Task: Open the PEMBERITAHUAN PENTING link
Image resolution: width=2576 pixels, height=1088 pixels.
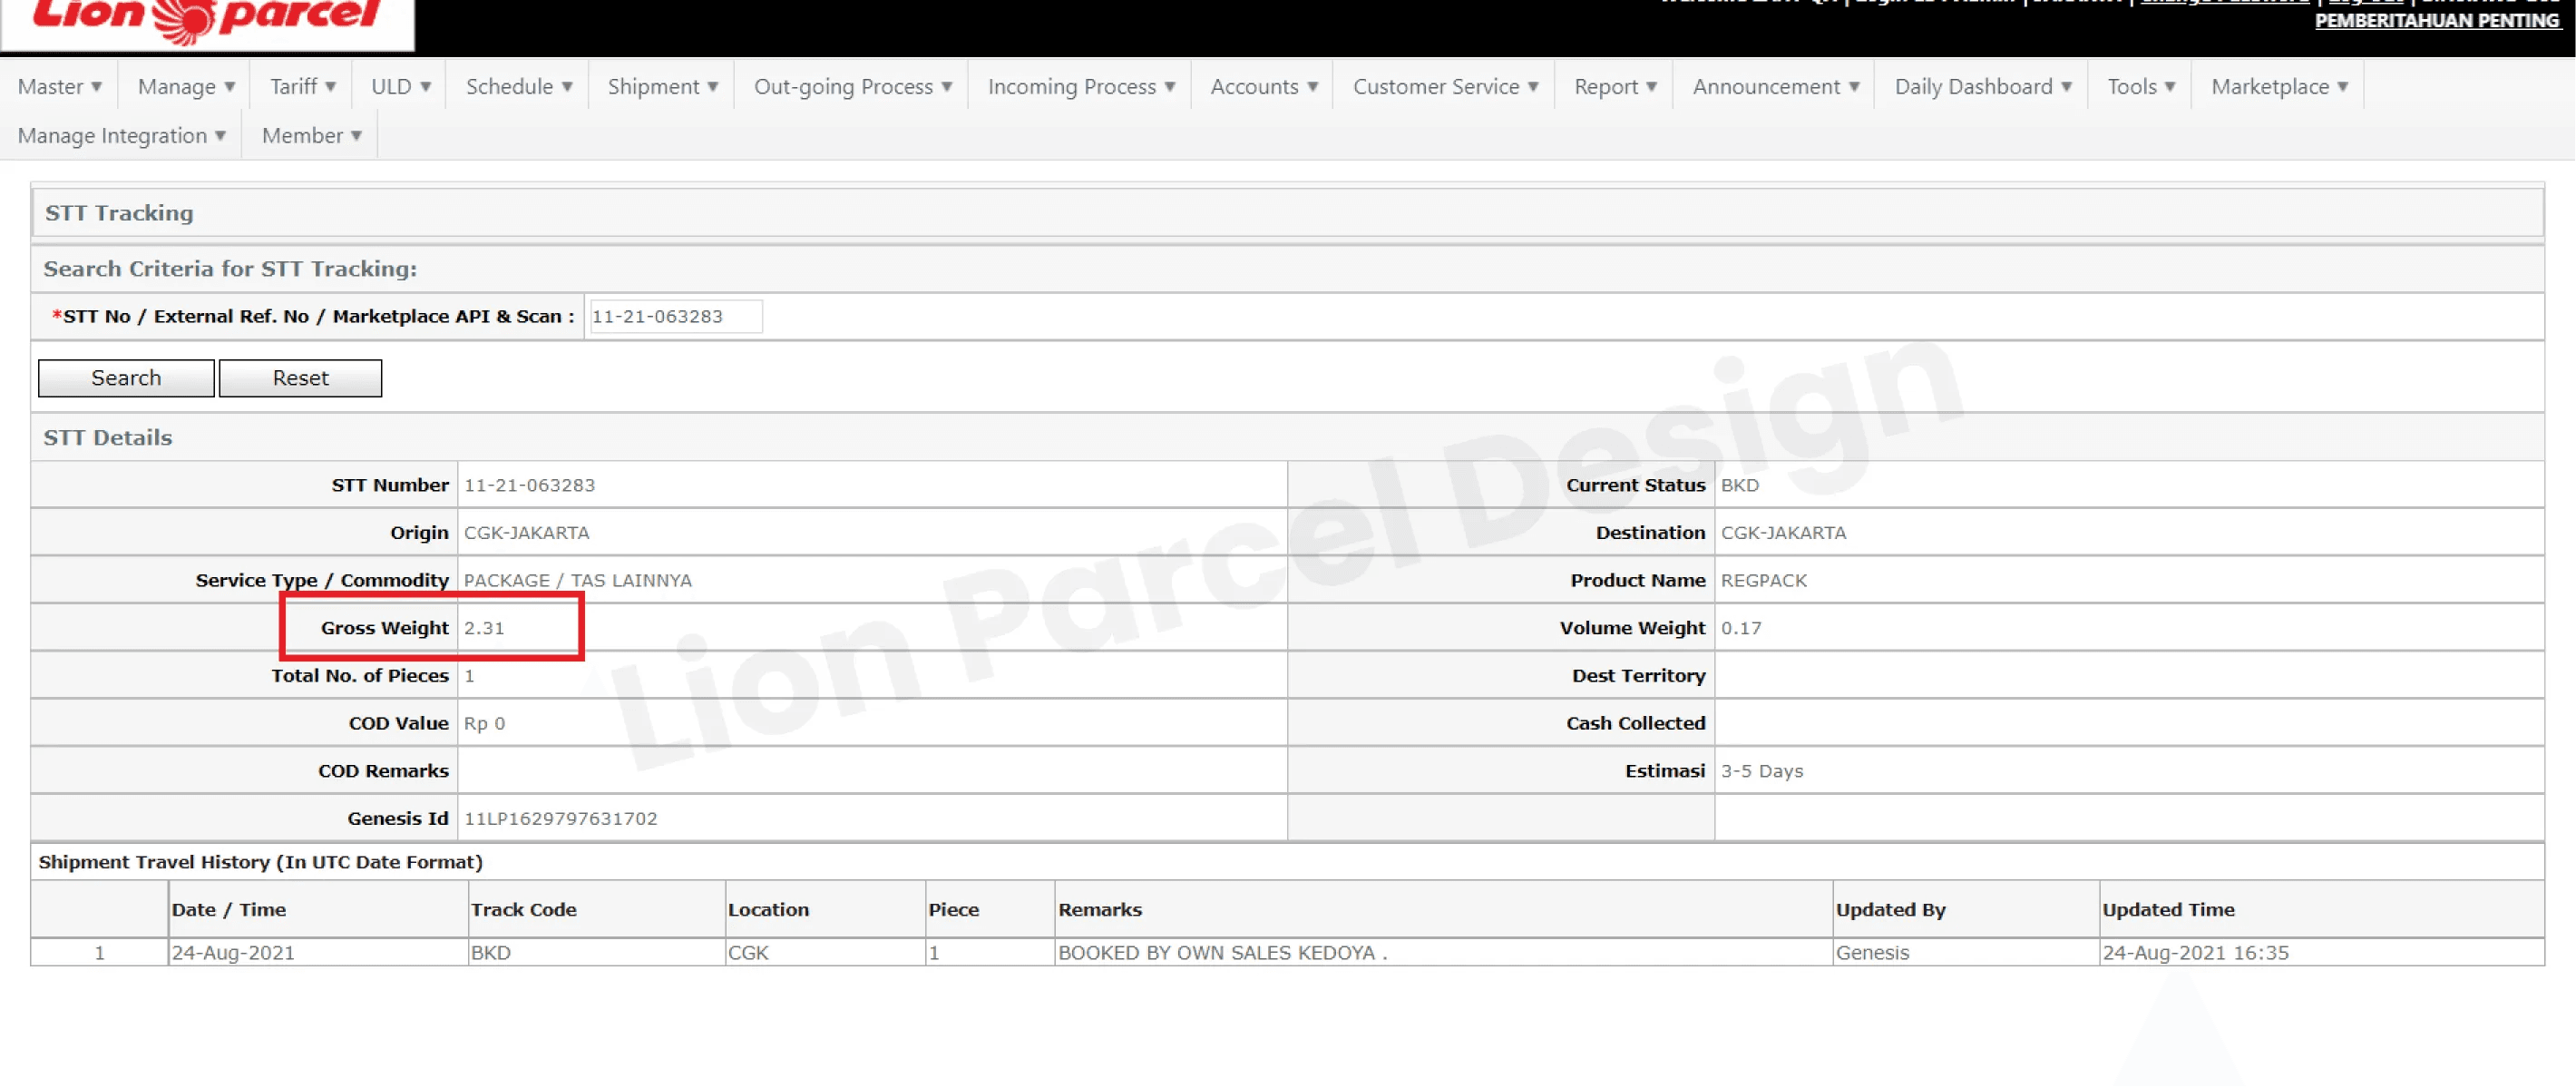Action: [x=2436, y=21]
